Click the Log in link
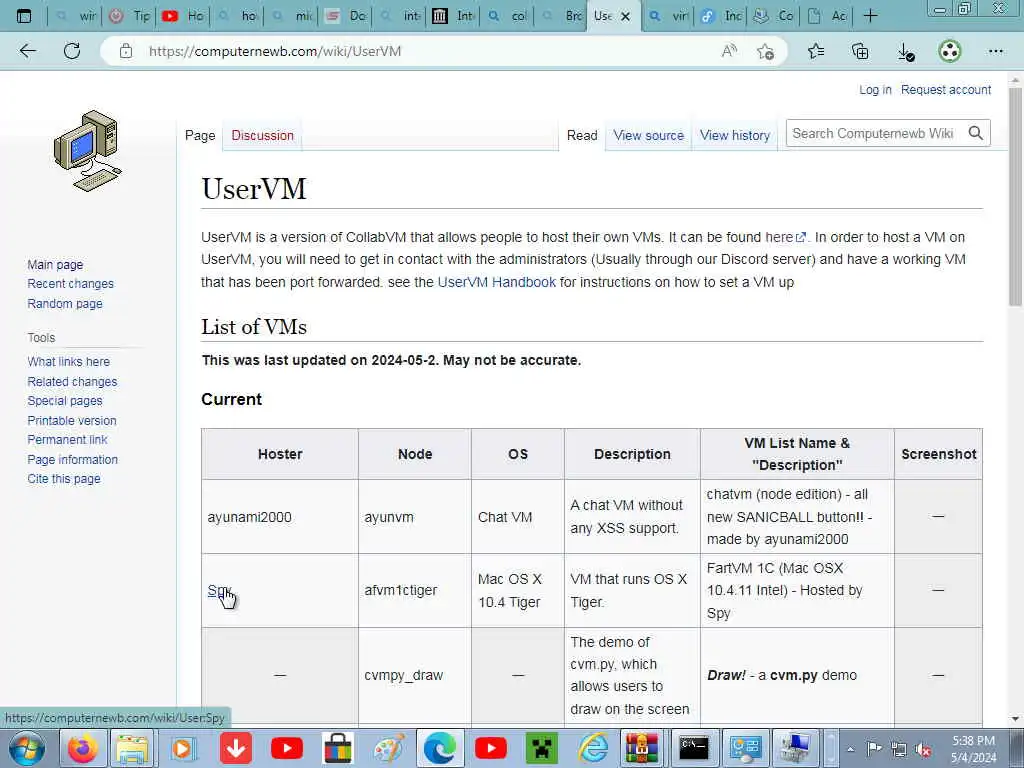Screen dimensions: 1024x768 click(875, 89)
